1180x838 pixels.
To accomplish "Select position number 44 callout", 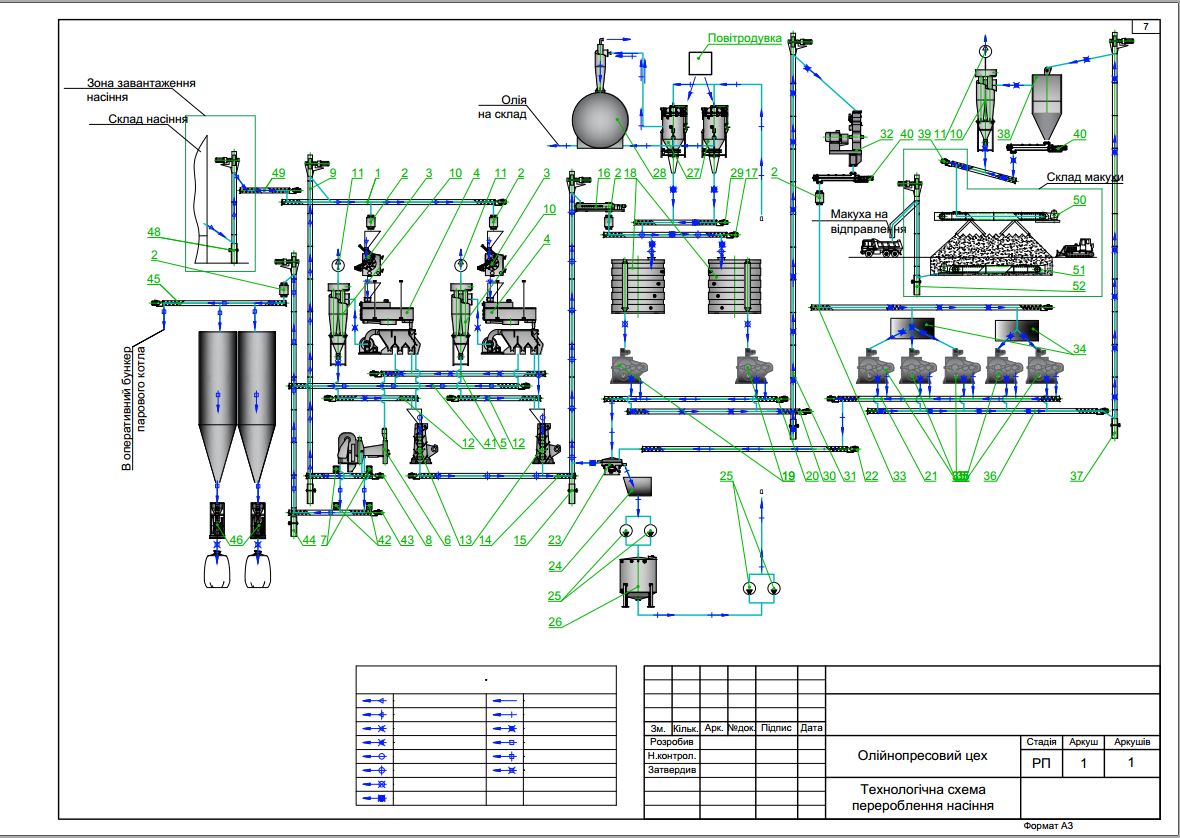I will point(309,540).
